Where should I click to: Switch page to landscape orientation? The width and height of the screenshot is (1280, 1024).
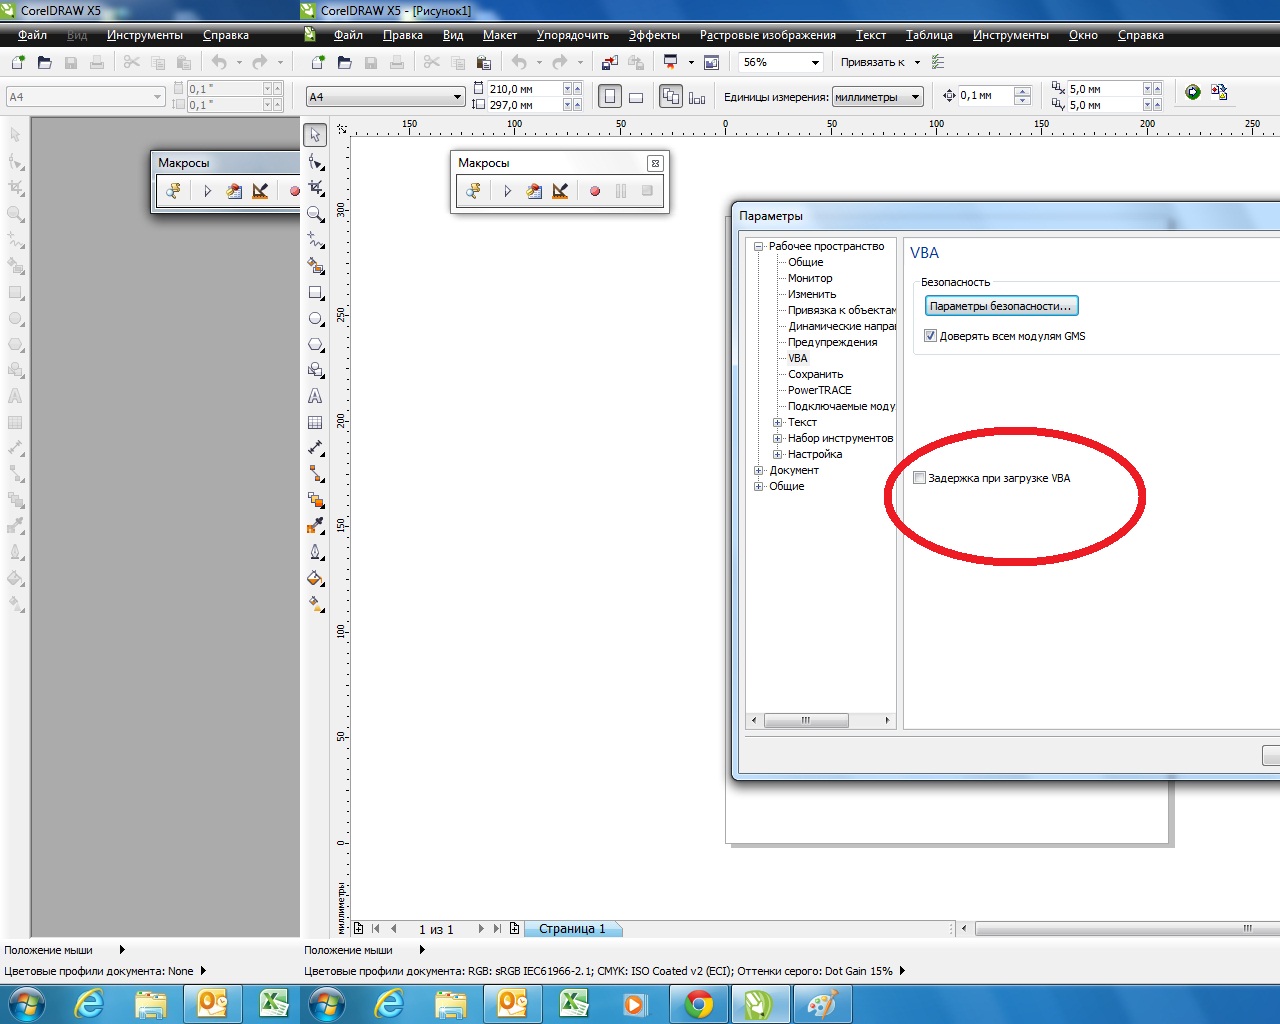coord(635,97)
